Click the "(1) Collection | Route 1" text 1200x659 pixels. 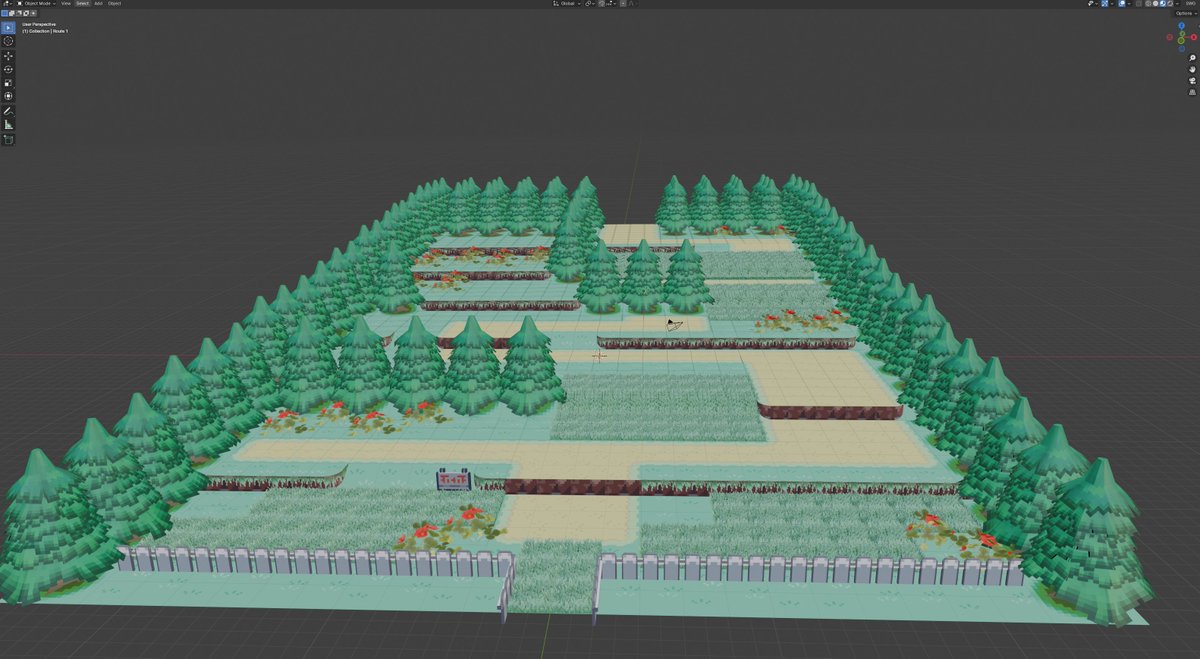(x=45, y=31)
